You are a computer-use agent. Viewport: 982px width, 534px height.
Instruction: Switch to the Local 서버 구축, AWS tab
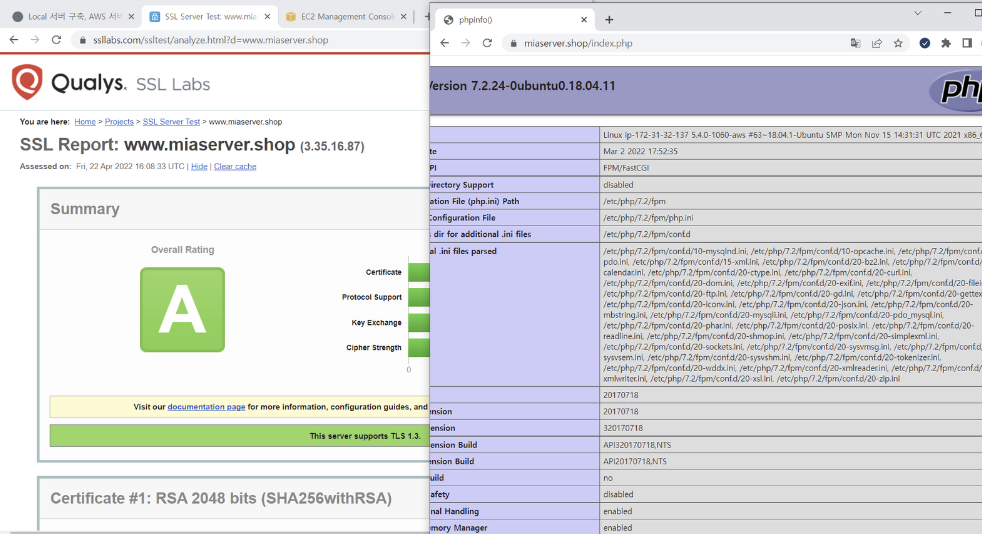(x=73, y=16)
